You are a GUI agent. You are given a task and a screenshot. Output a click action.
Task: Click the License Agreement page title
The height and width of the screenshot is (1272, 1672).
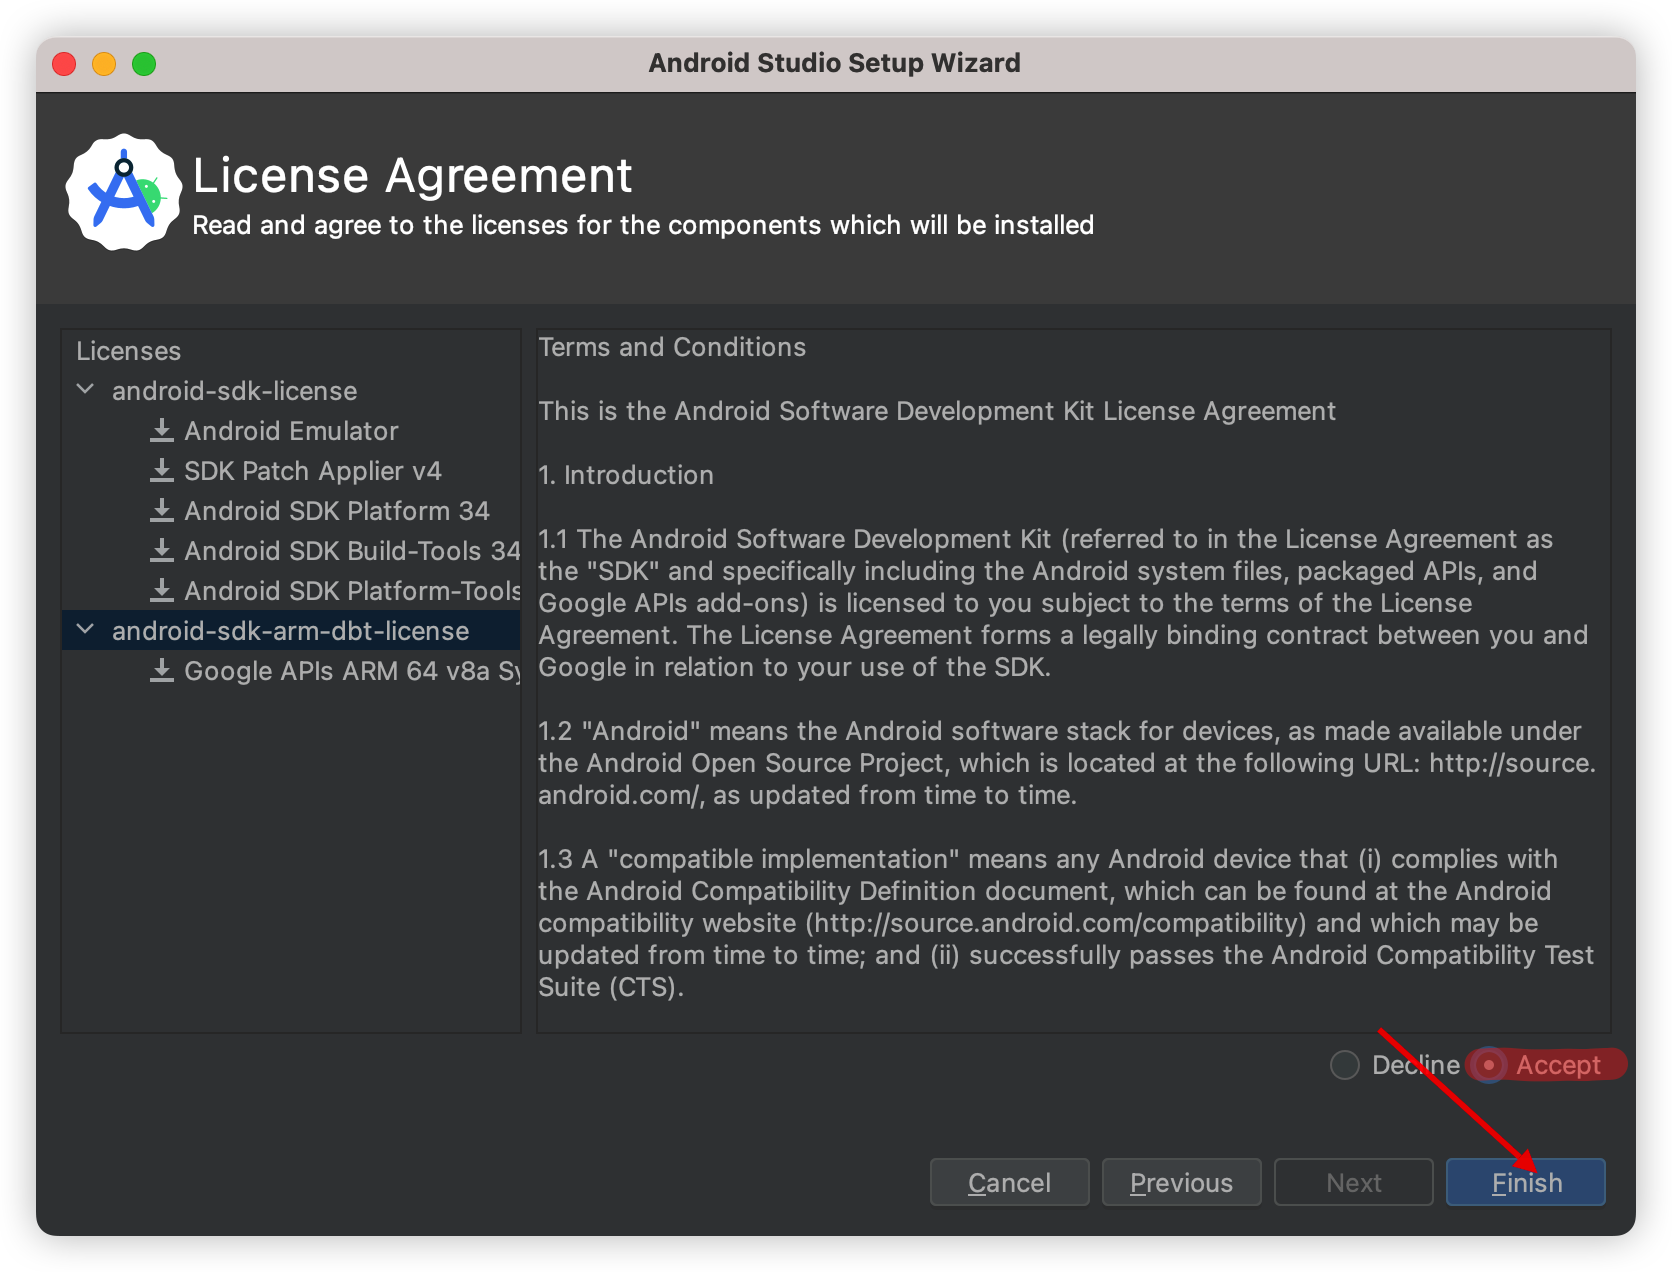point(412,175)
